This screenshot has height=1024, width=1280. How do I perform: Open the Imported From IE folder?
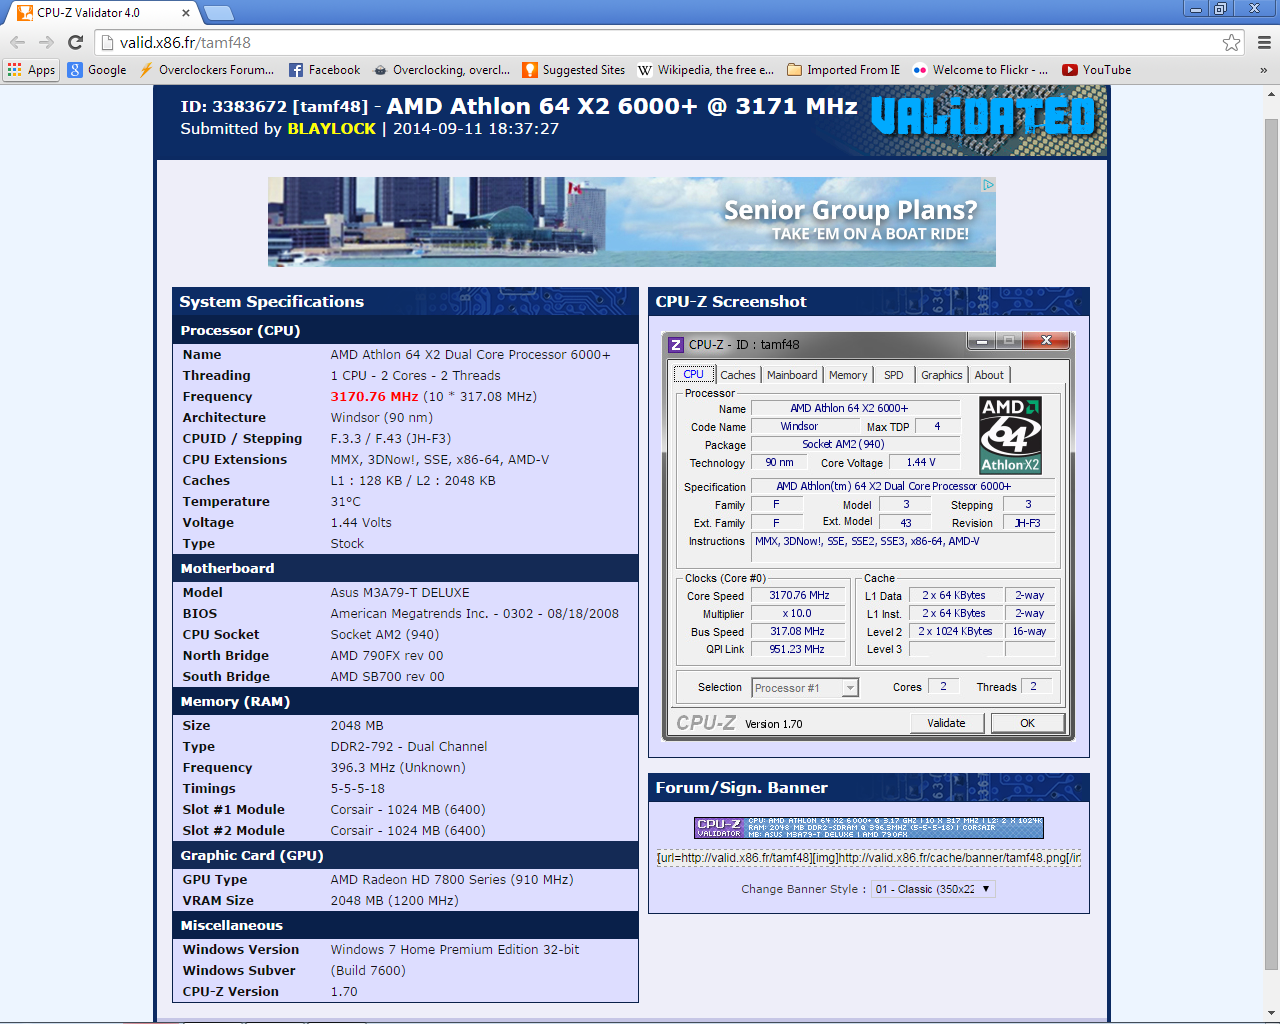843,70
